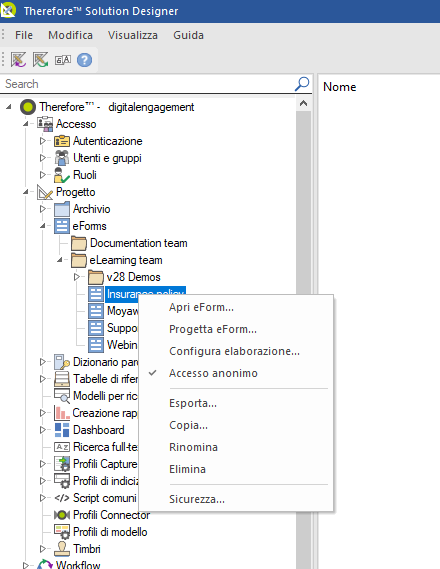This screenshot has width=440, height=569.
Task: Click the Insurance policy form icon
Action: click(x=96, y=294)
